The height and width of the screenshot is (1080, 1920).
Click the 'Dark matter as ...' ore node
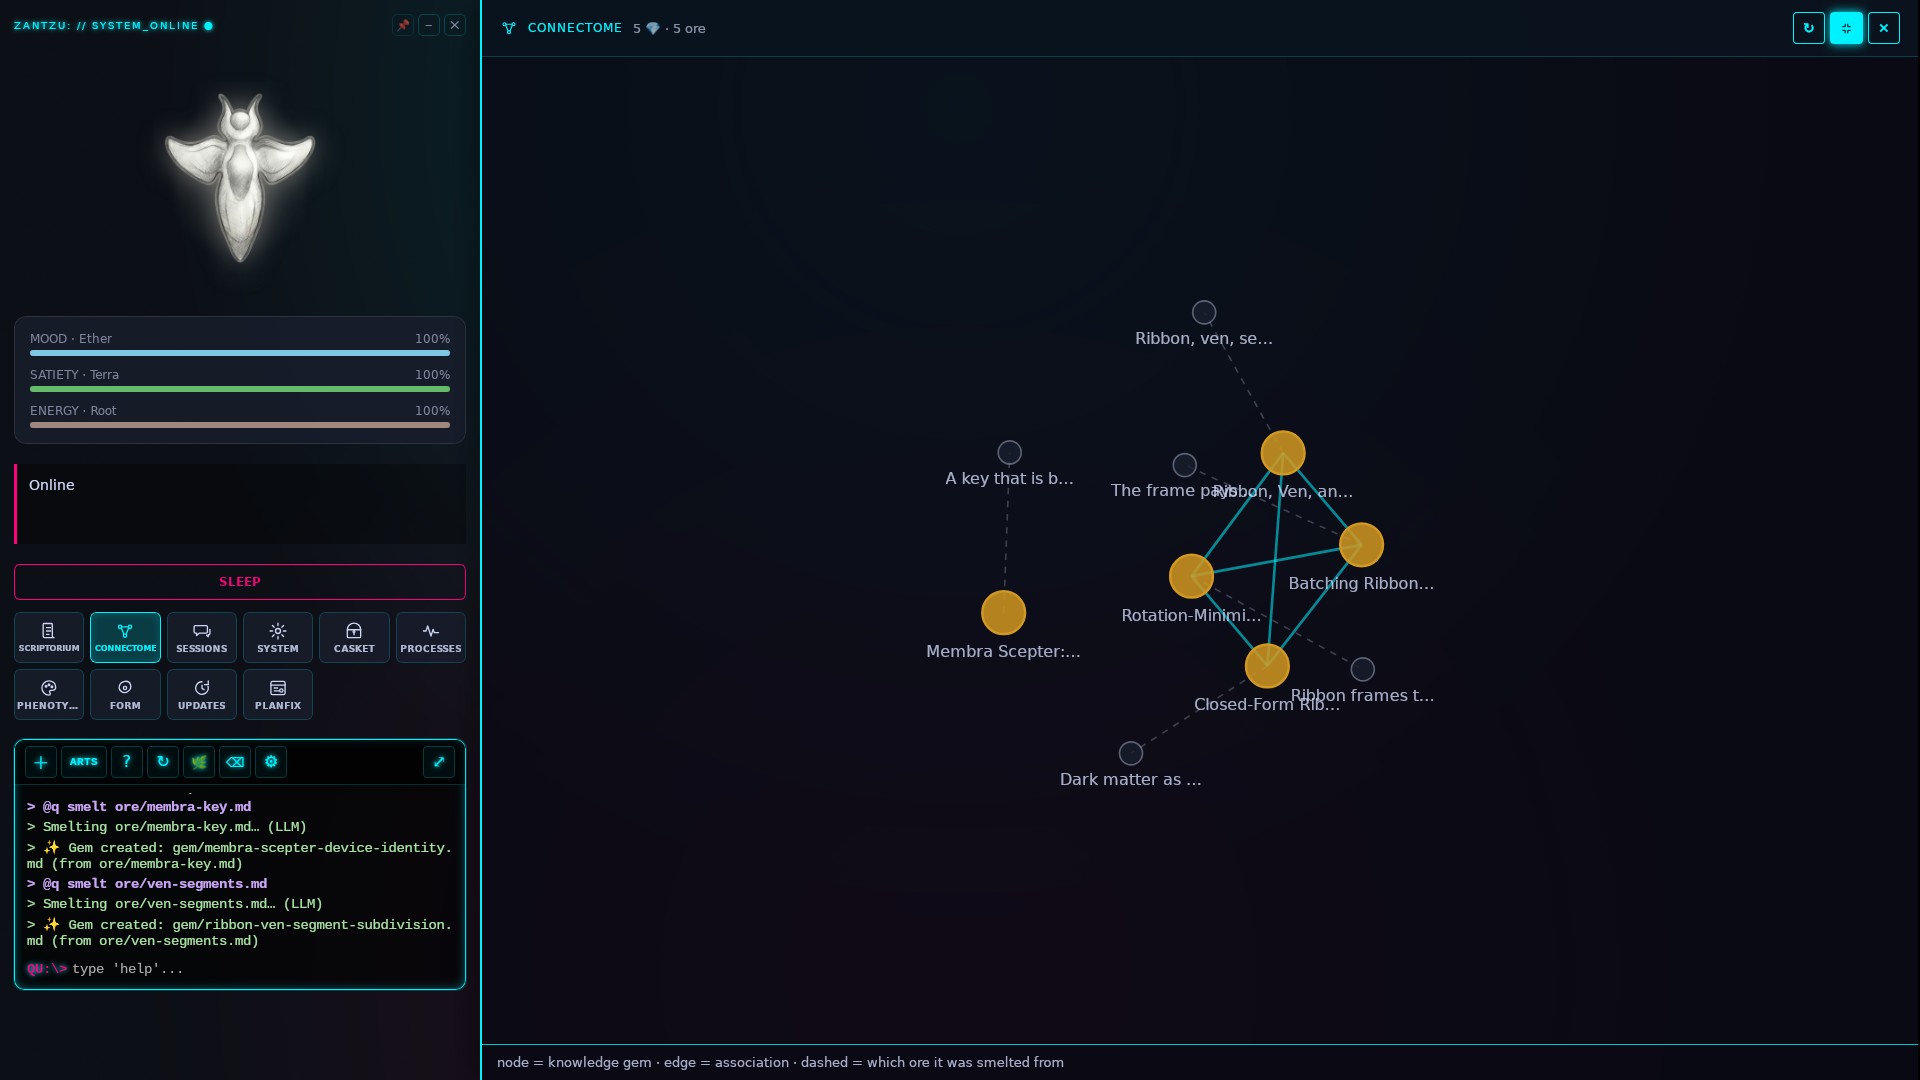tap(1131, 753)
